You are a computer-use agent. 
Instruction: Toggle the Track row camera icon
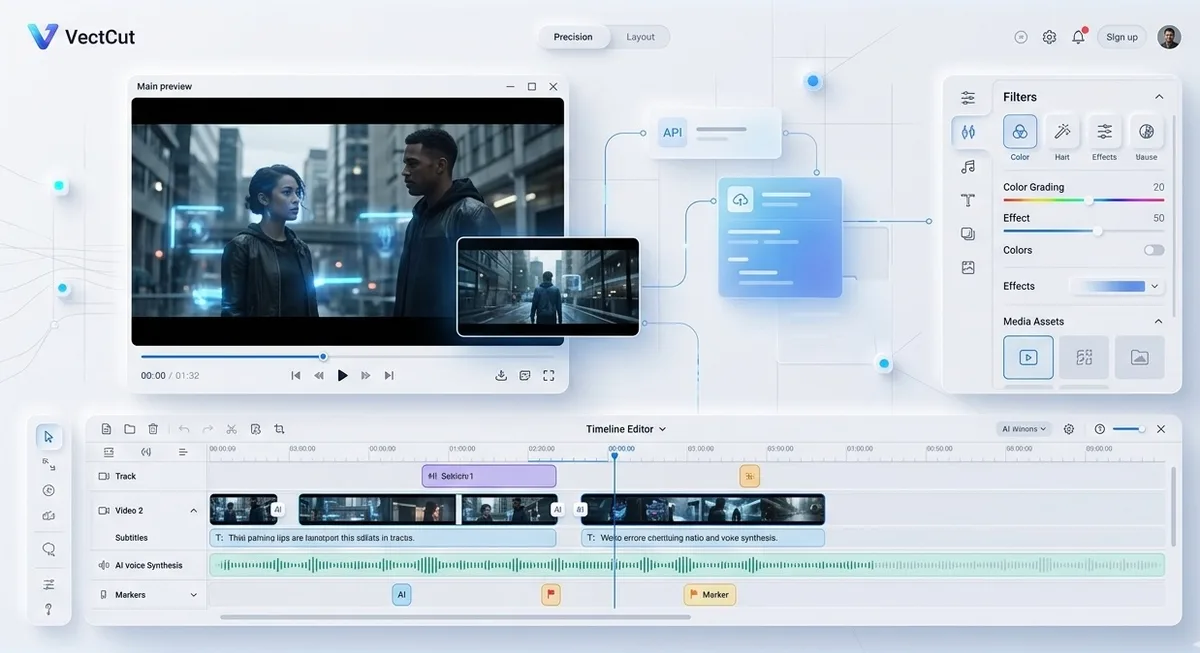click(x=104, y=476)
